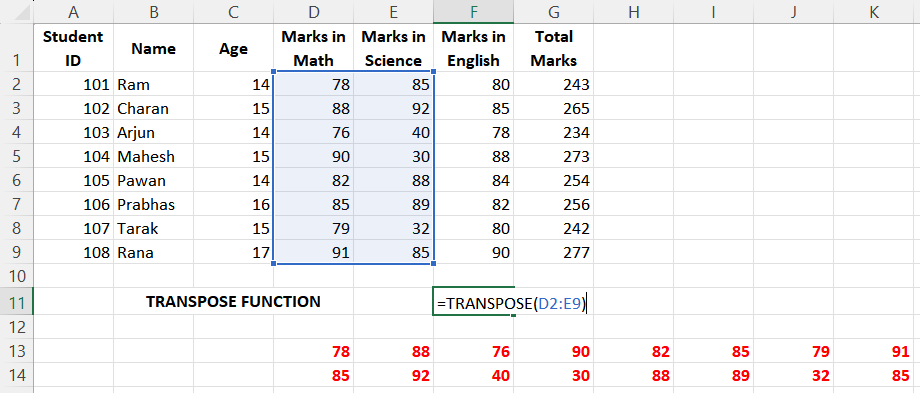Image resolution: width=920 pixels, height=393 pixels.
Task: Click the Marks in English header cell
Action: point(473,48)
